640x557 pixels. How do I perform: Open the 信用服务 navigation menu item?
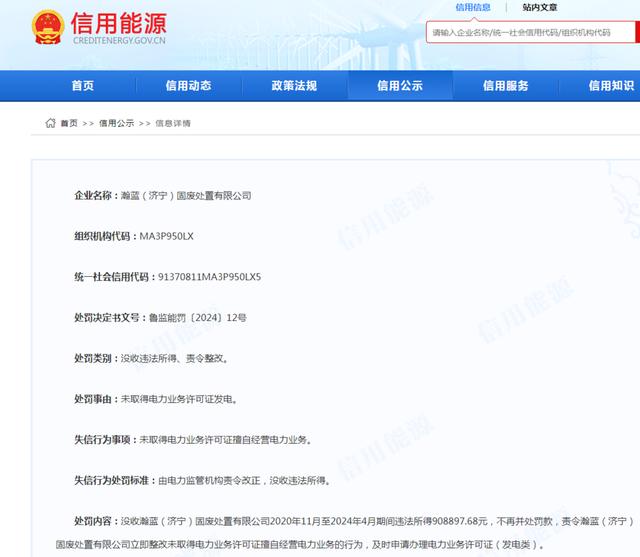pos(506,86)
